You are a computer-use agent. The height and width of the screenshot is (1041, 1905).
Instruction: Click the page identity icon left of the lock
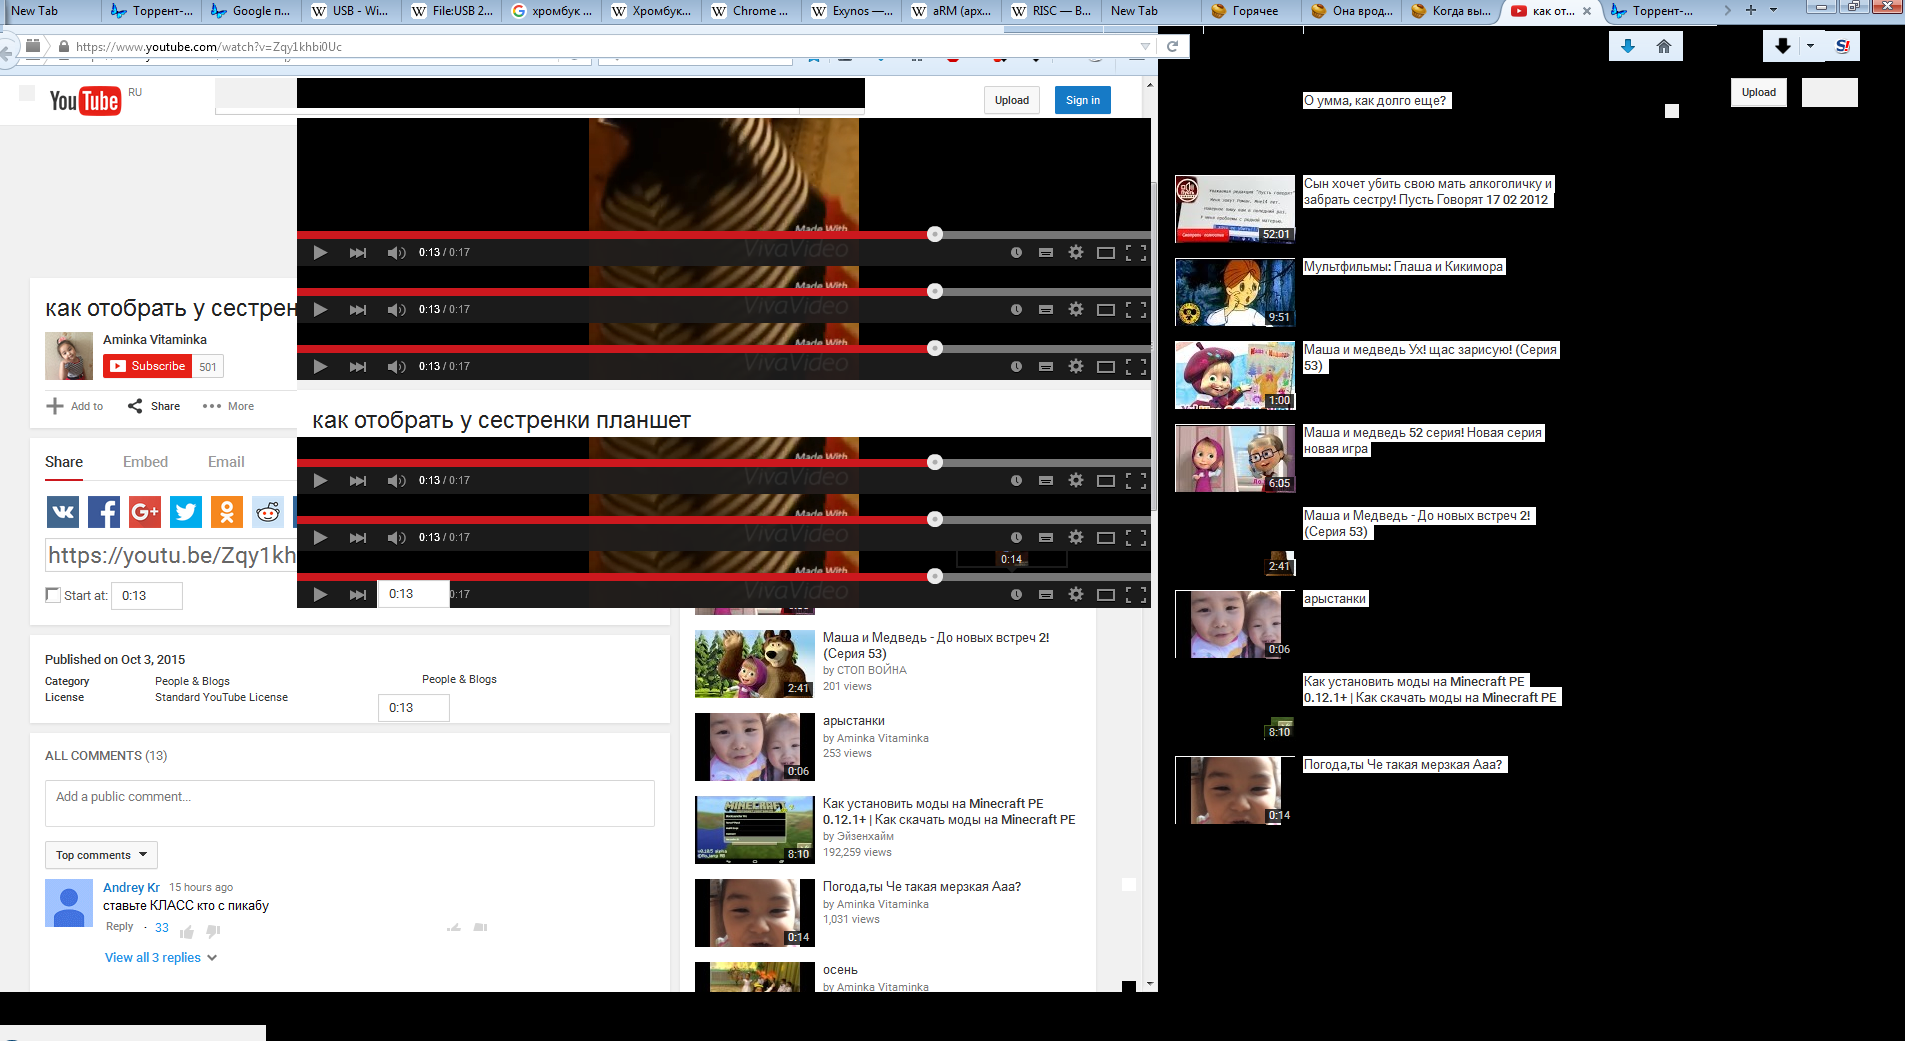click(x=33, y=46)
